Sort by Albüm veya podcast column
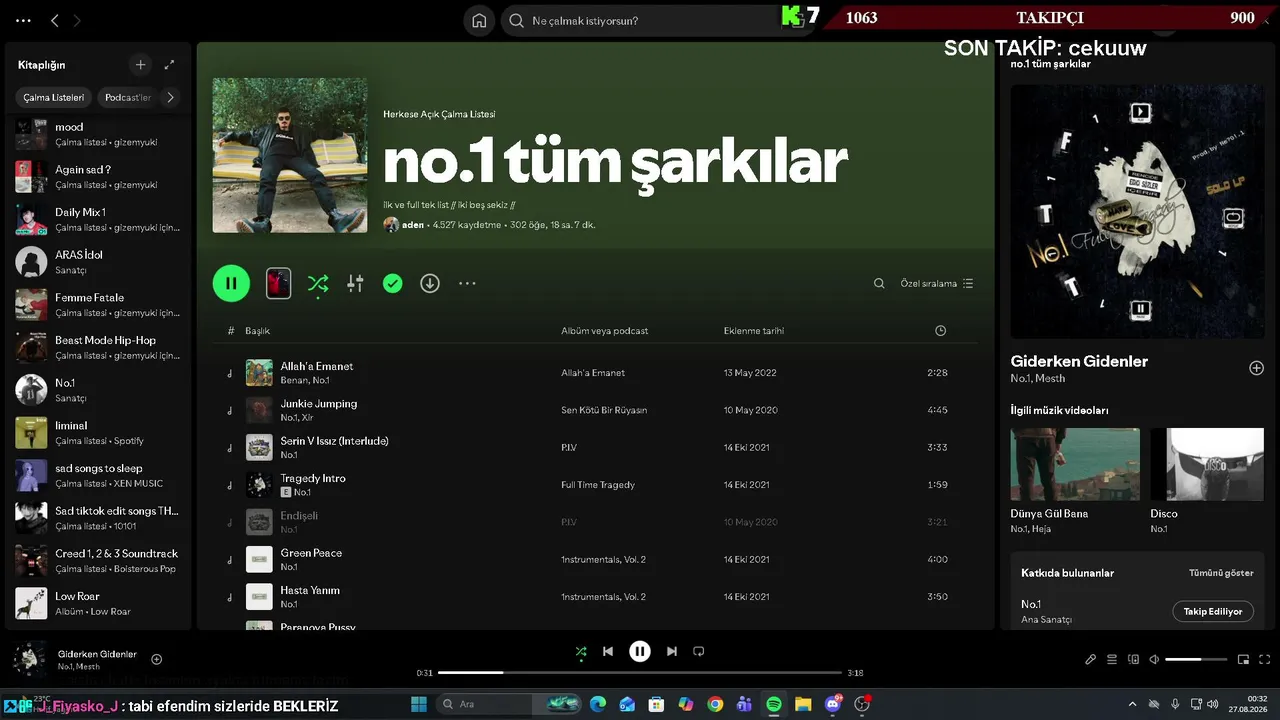Viewport: 1280px width, 720px height. click(604, 331)
